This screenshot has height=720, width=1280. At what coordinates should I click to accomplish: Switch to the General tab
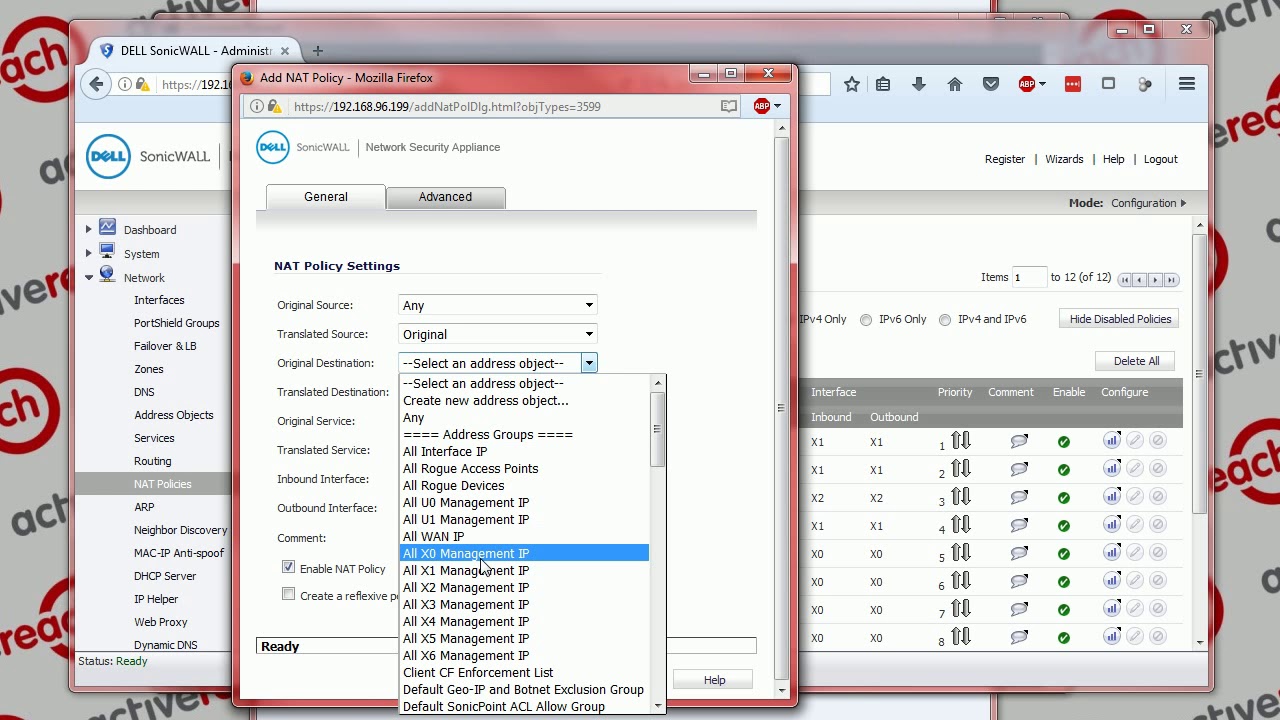[x=326, y=197]
